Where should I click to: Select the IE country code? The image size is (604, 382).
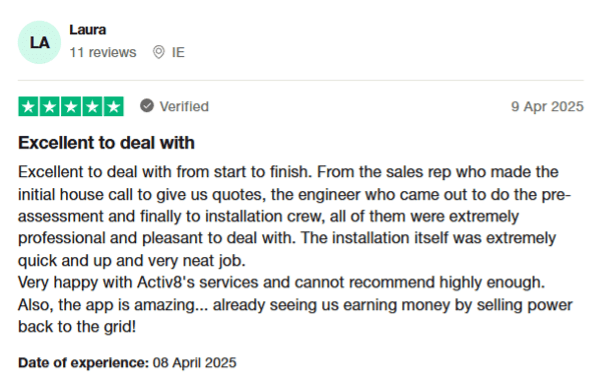click(178, 52)
